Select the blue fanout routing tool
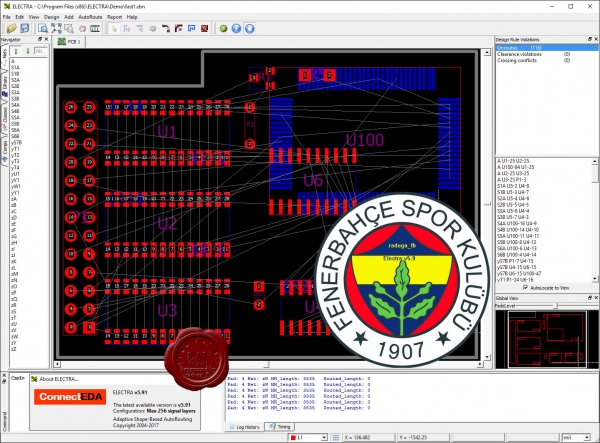The width and height of the screenshot is (600, 443). pyautogui.click(x=192, y=29)
